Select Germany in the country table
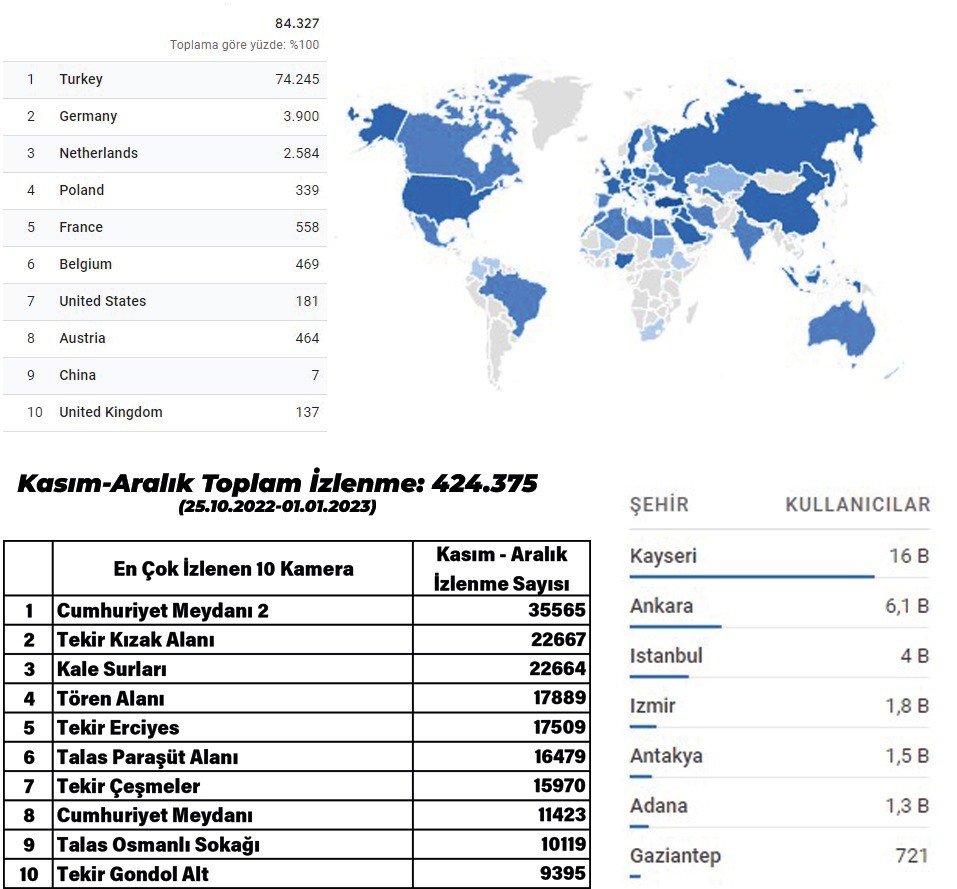The image size is (957, 889). [x=165, y=117]
